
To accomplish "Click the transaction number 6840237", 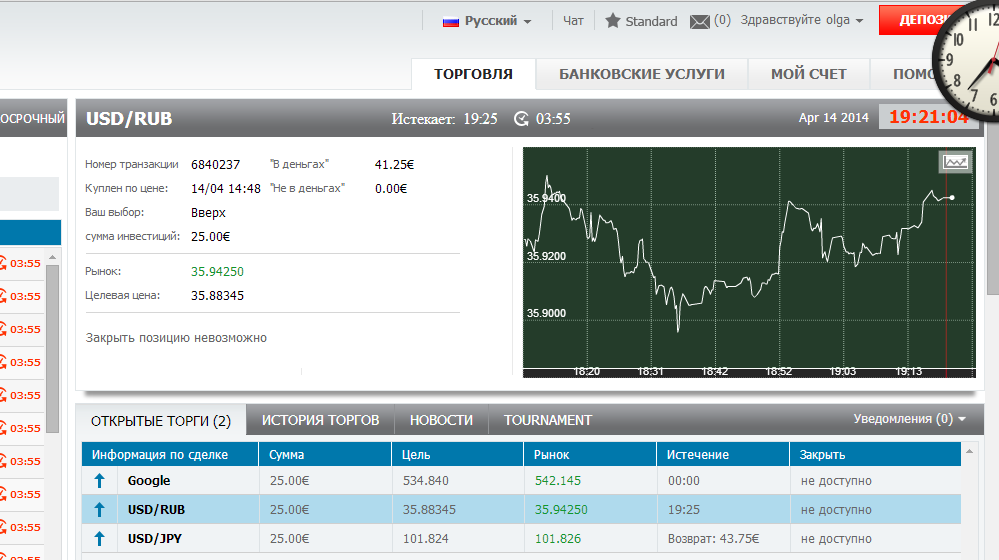I will point(215,165).
